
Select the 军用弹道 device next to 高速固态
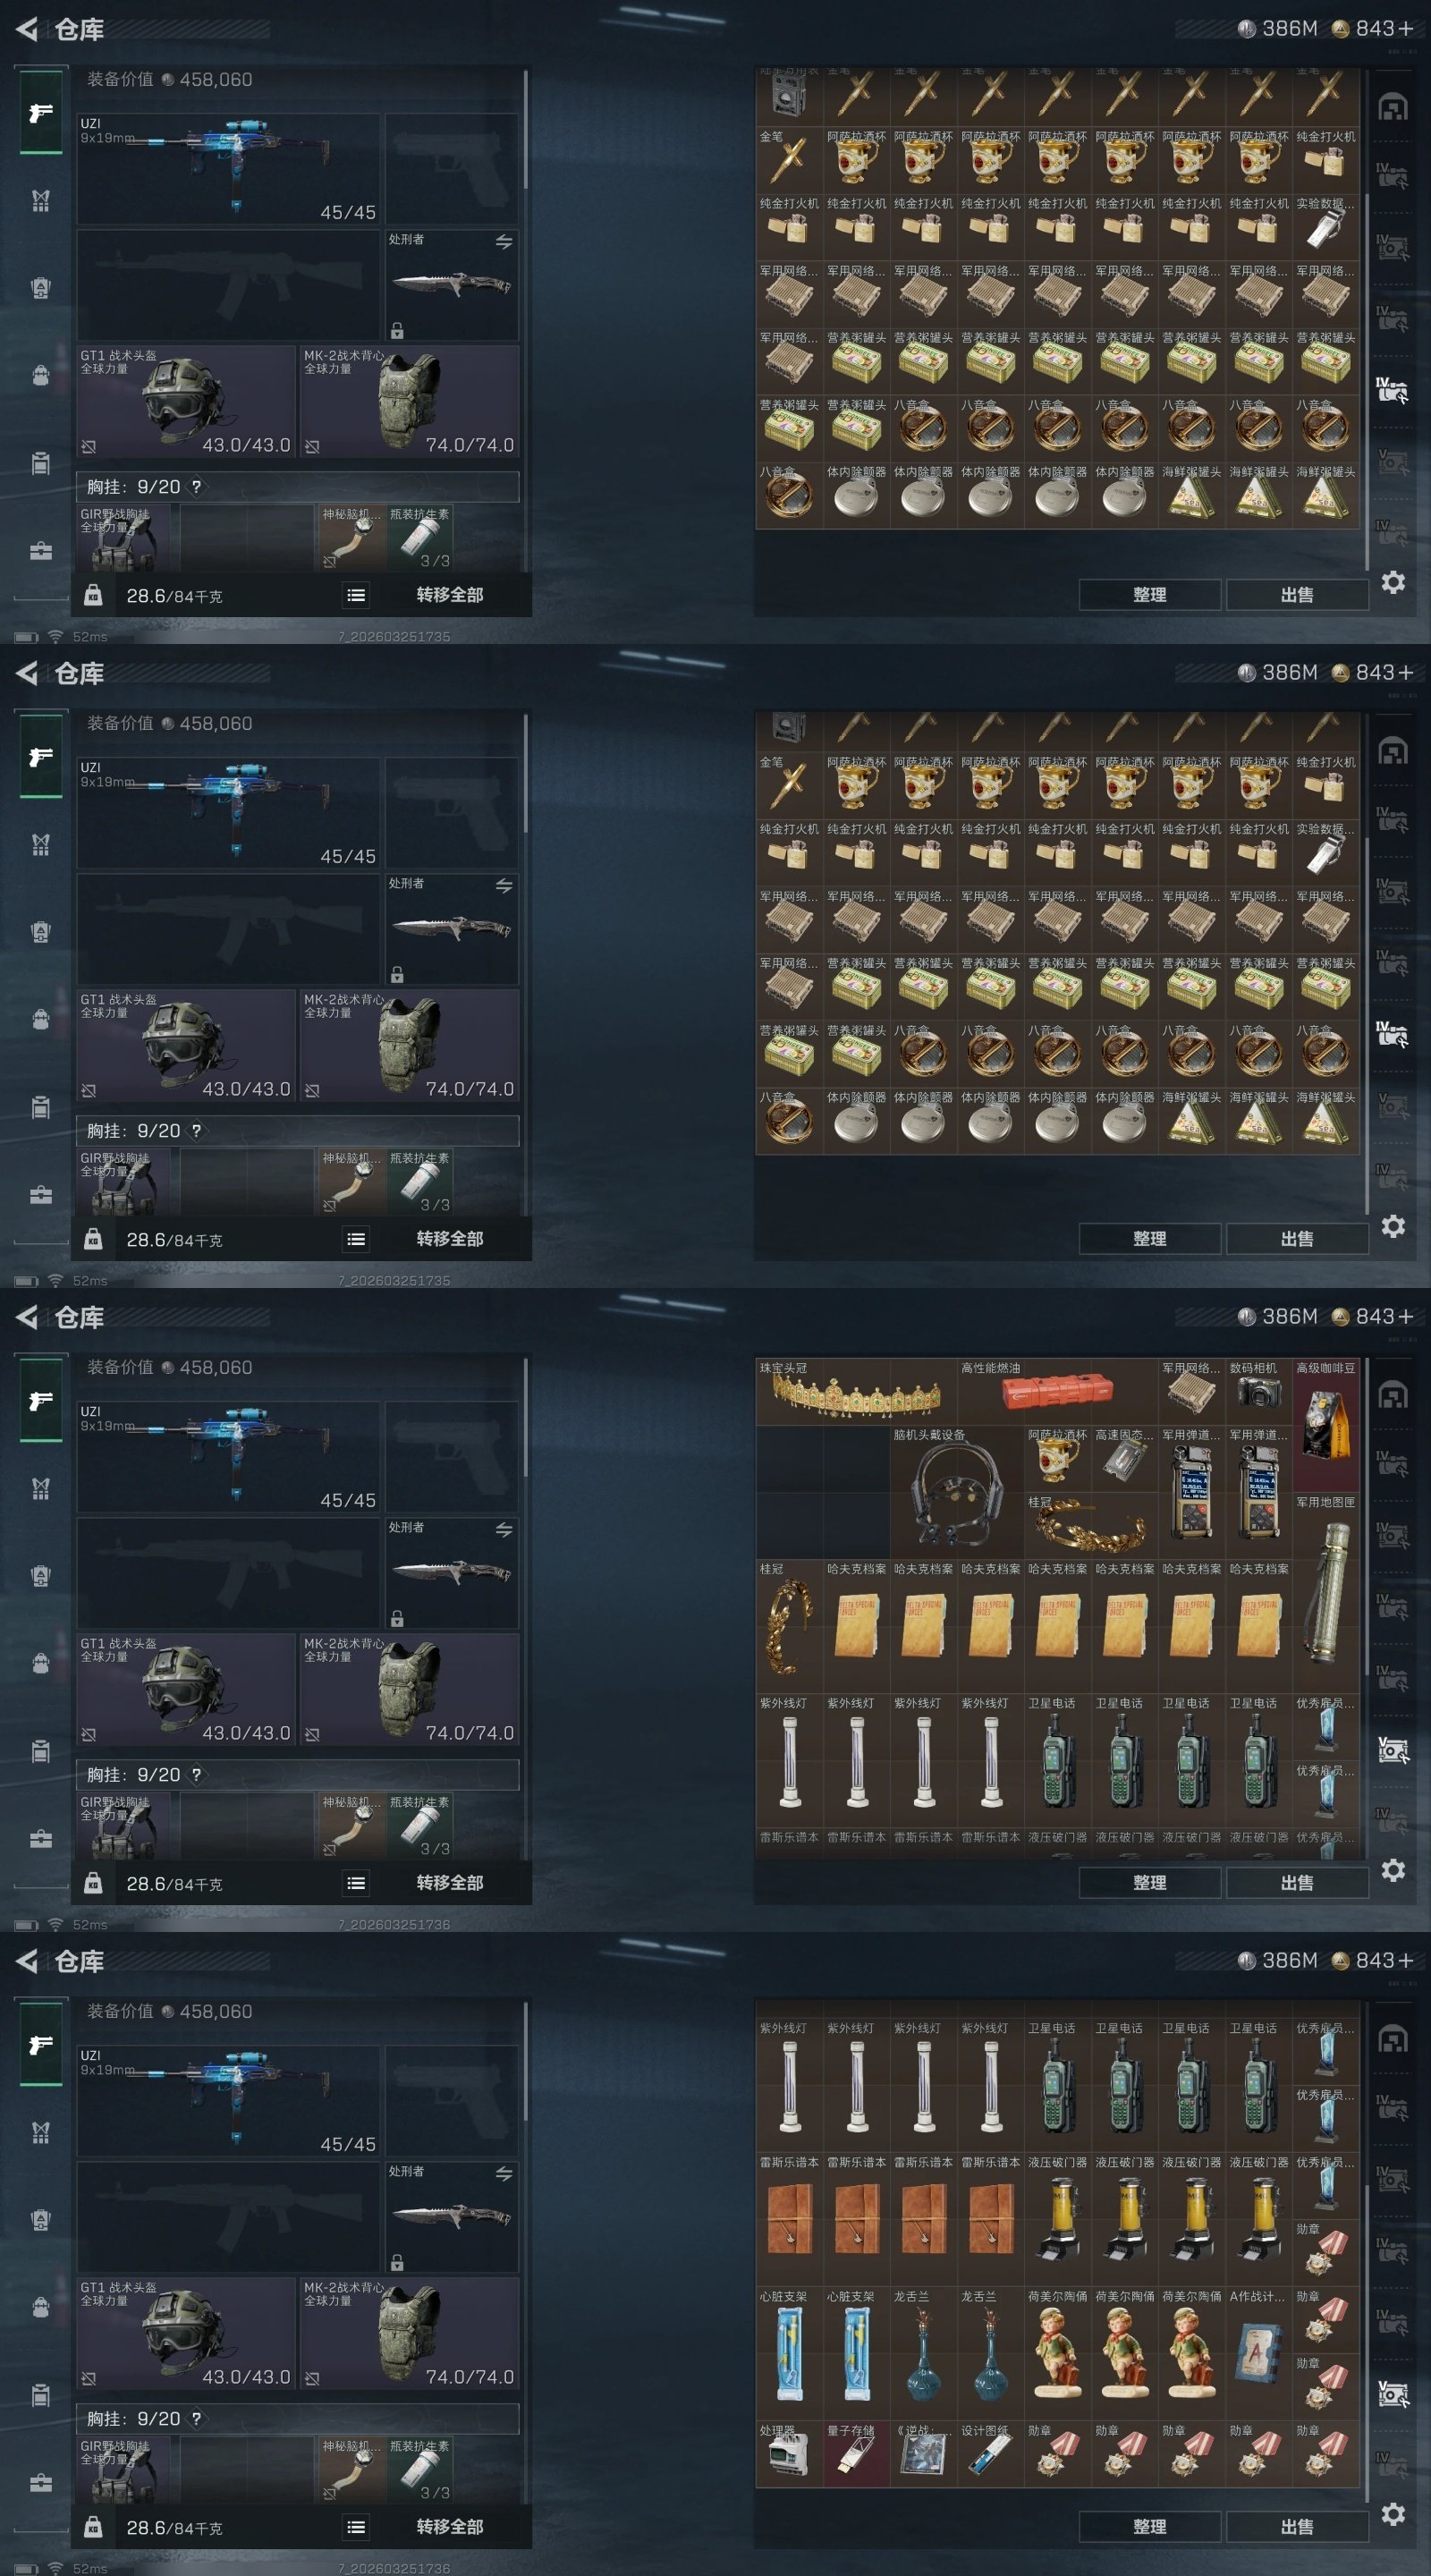click(1192, 1492)
